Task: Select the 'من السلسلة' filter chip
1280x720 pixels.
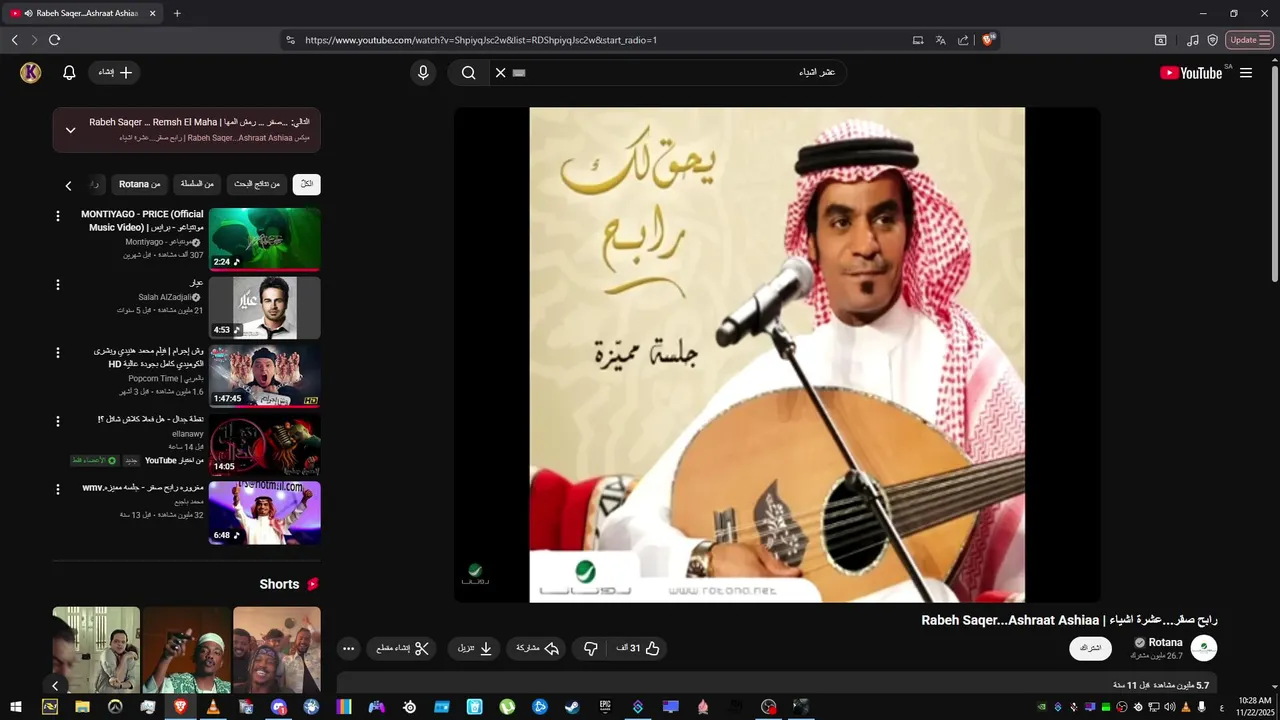Action: (x=197, y=184)
